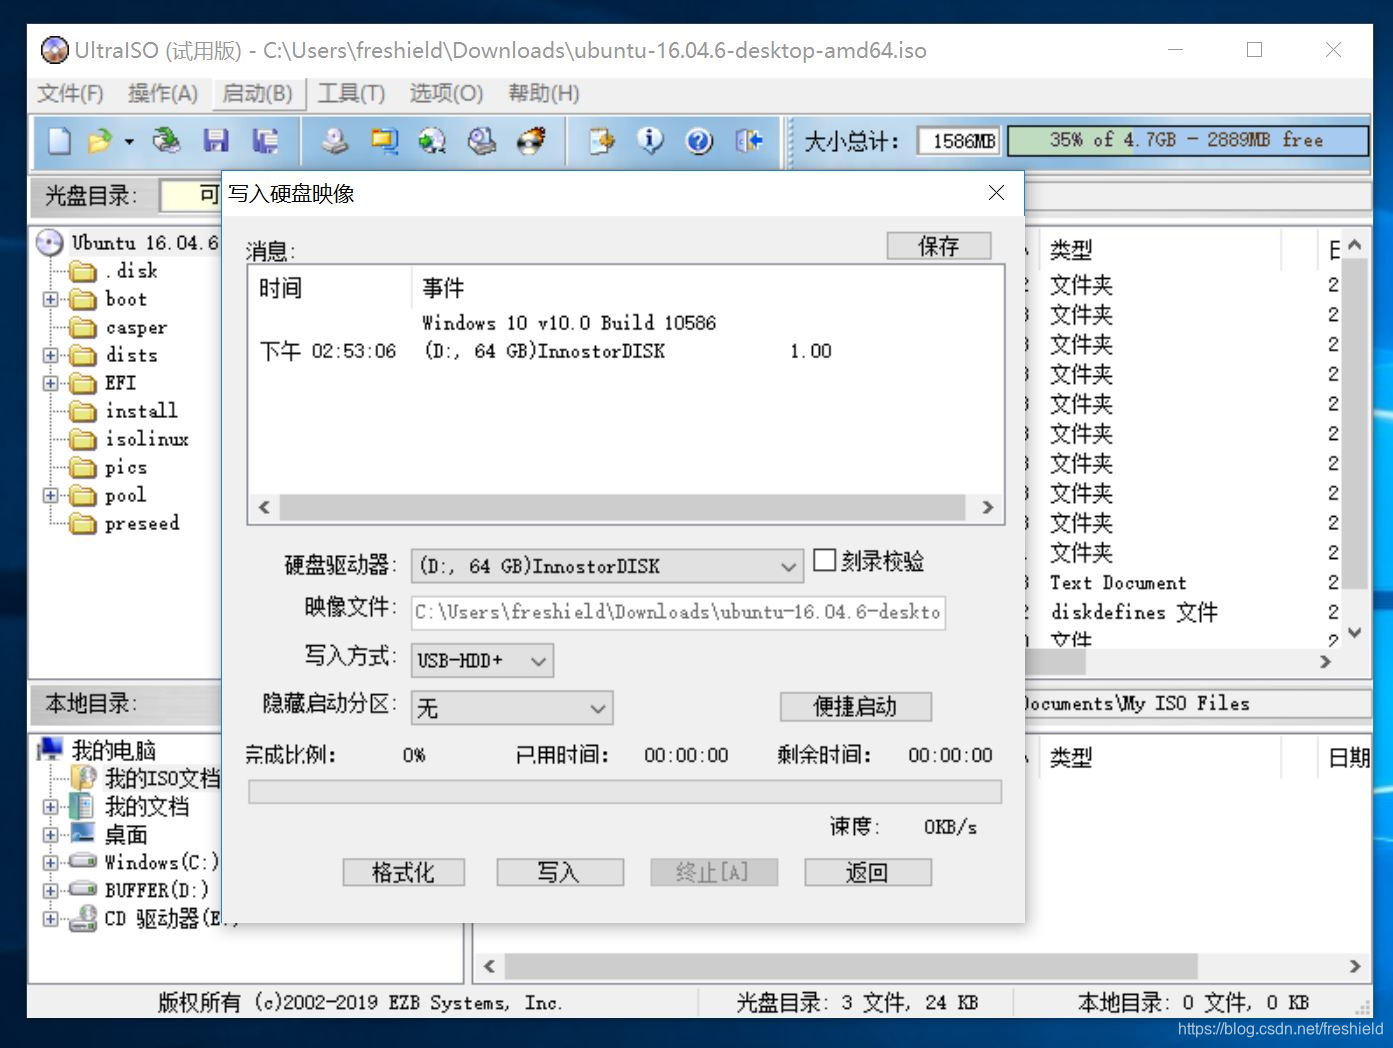The height and width of the screenshot is (1048, 1393).
Task: Click the Information 'i' toolbar icon
Action: pyautogui.click(x=650, y=141)
